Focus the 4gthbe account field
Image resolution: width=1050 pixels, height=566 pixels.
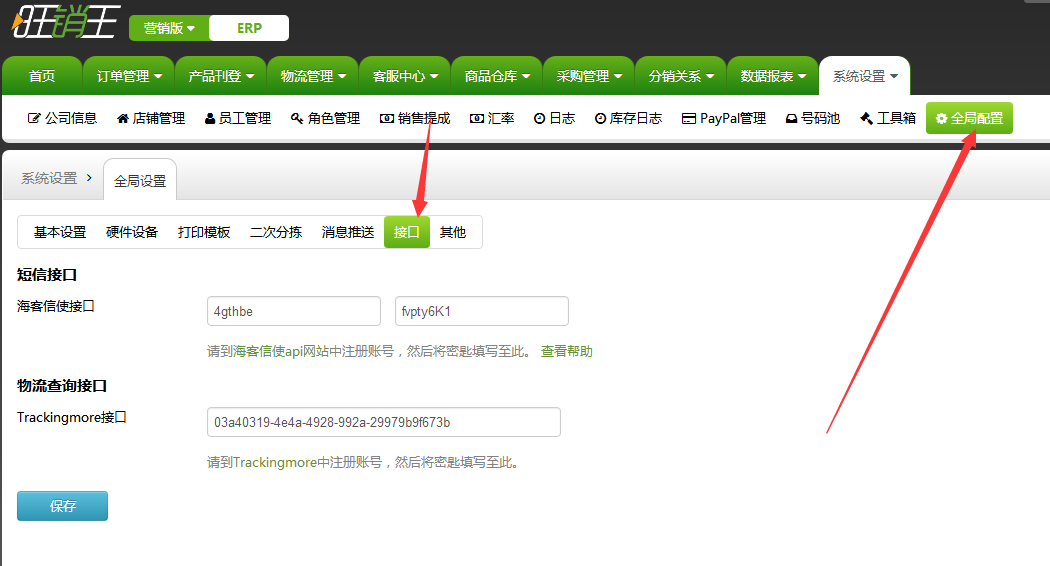point(294,311)
